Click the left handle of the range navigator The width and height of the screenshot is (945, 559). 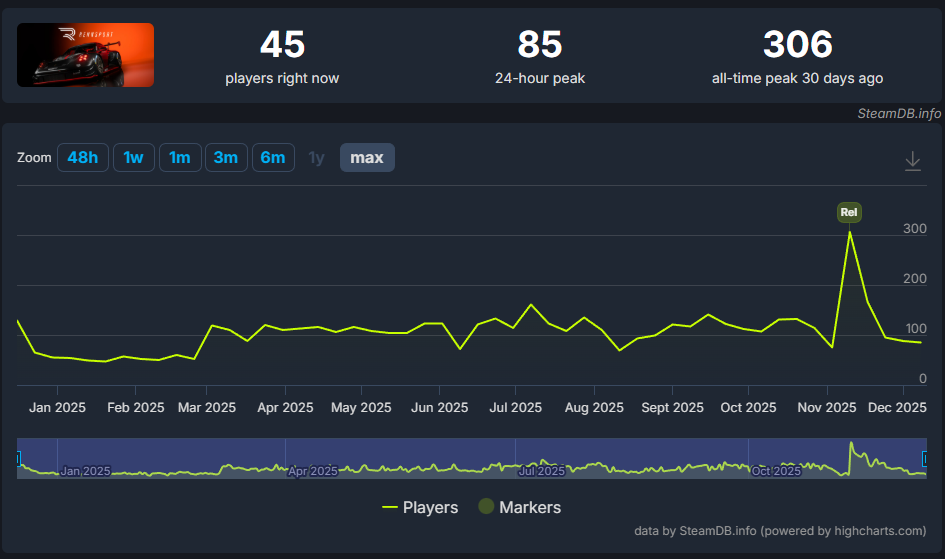point(18,458)
